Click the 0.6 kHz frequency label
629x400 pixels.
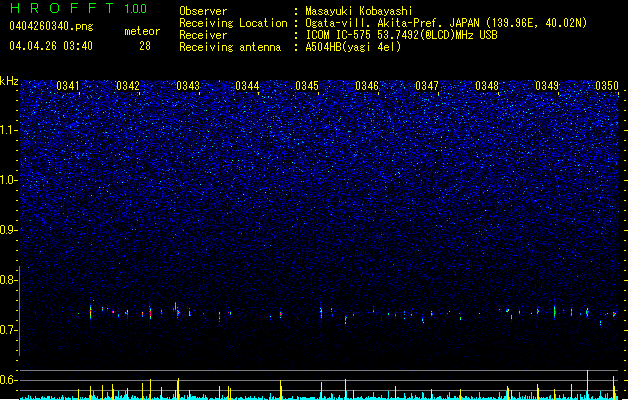coord(9,380)
